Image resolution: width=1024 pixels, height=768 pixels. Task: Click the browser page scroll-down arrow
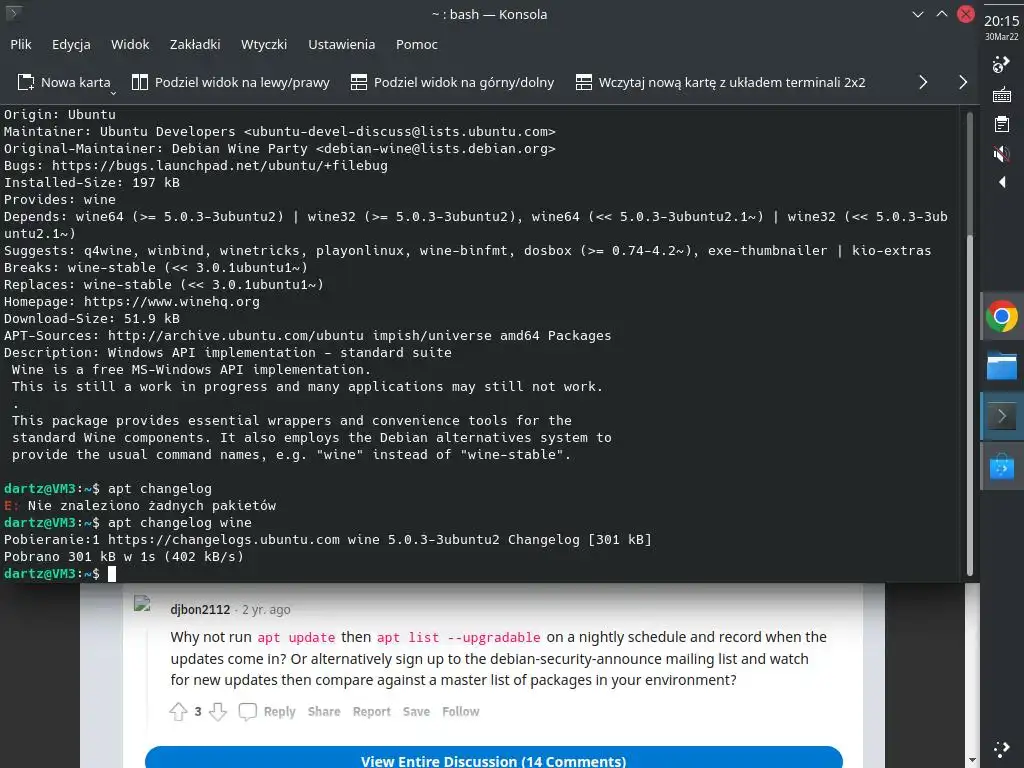click(x=972, y=761)
